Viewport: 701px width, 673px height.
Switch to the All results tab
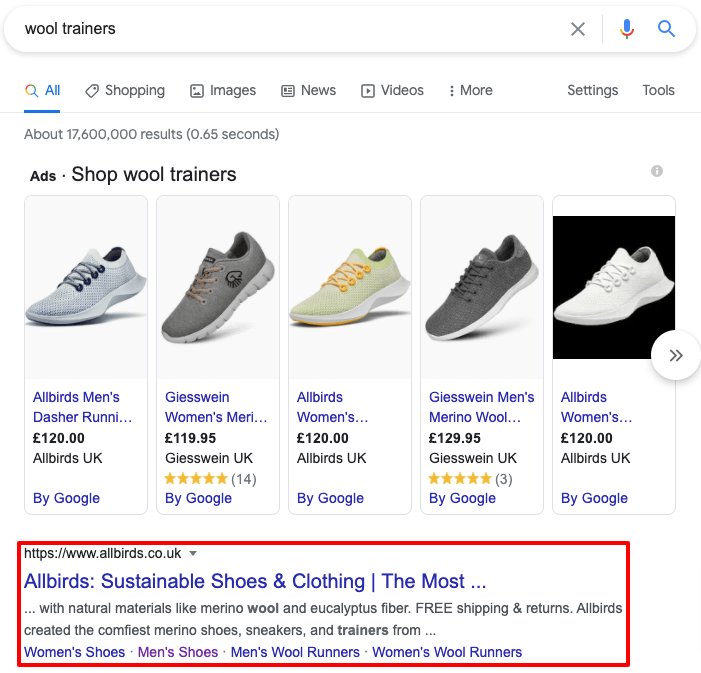point(42,90)
